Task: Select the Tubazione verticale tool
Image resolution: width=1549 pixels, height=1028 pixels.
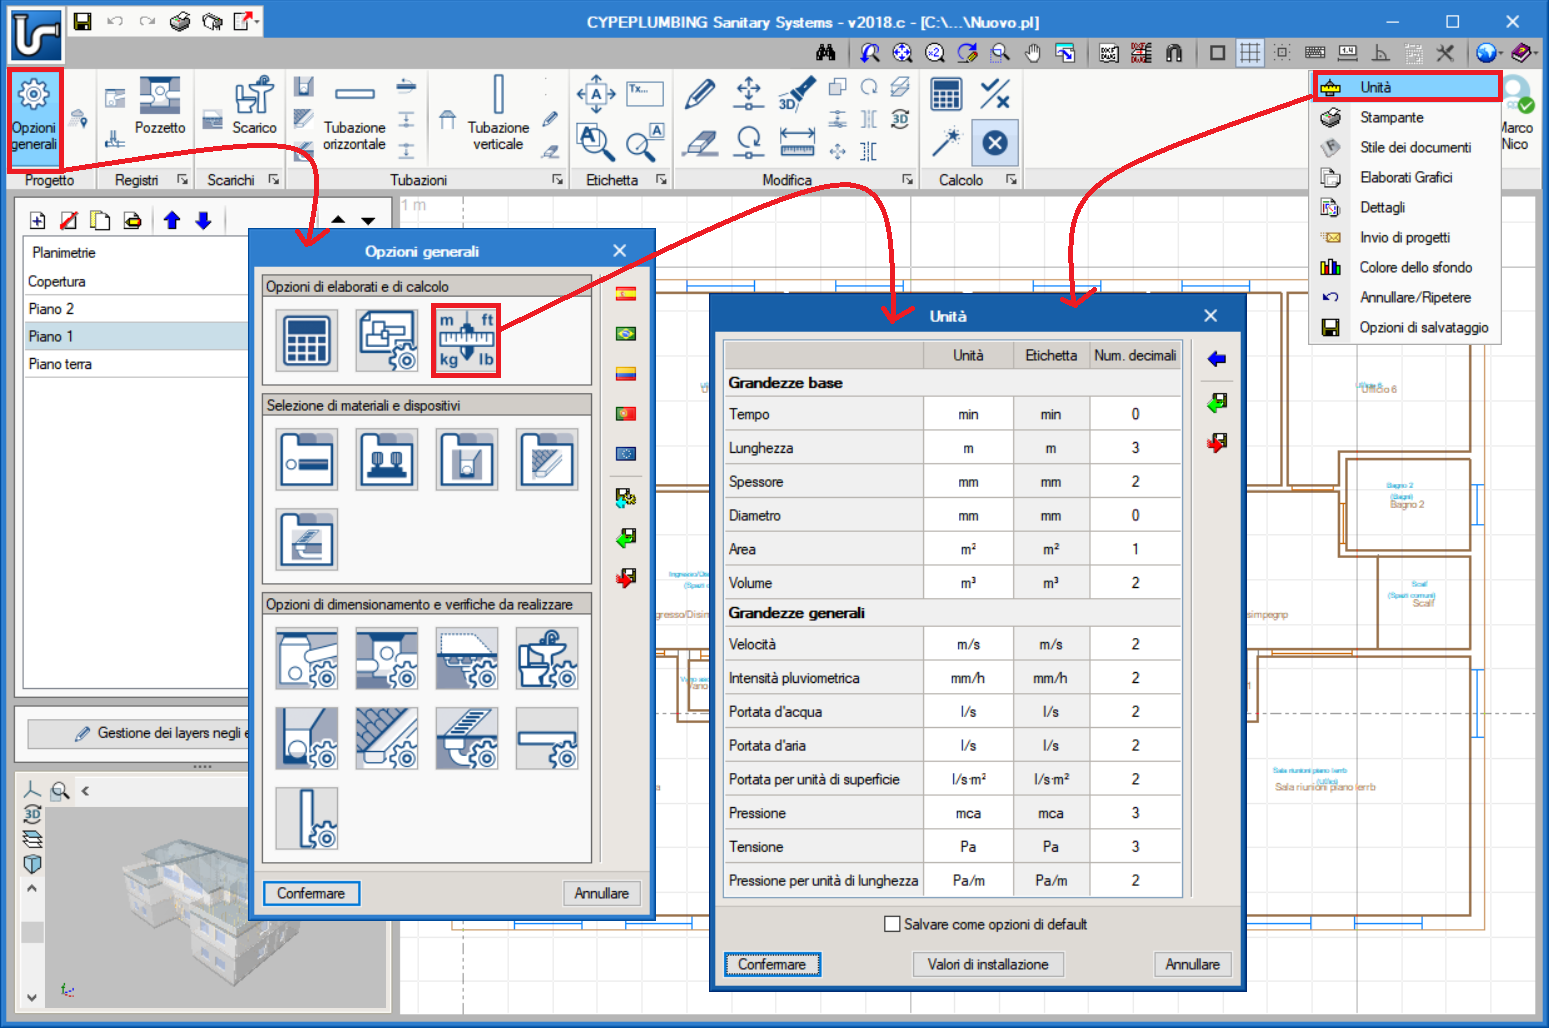Action: click(498, 115)
